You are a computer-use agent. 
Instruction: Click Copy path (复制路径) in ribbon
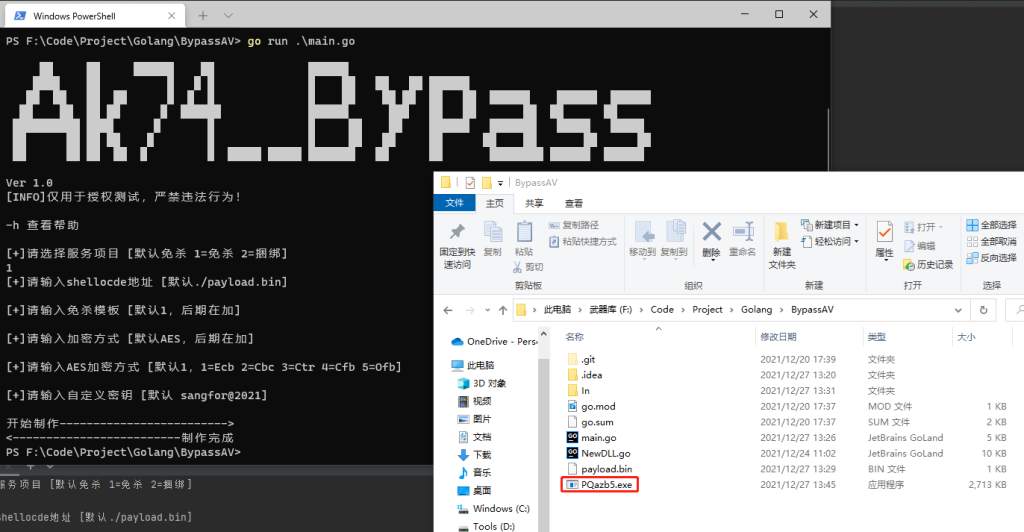click(x=574, y=225)
